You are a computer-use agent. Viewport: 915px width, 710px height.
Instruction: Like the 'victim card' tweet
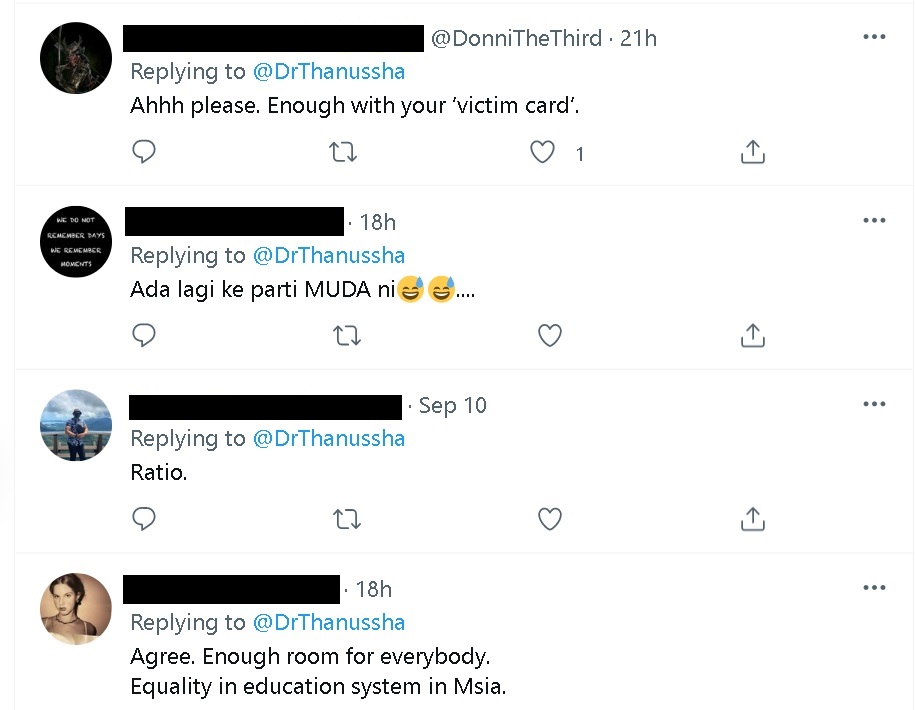[542, 152]
